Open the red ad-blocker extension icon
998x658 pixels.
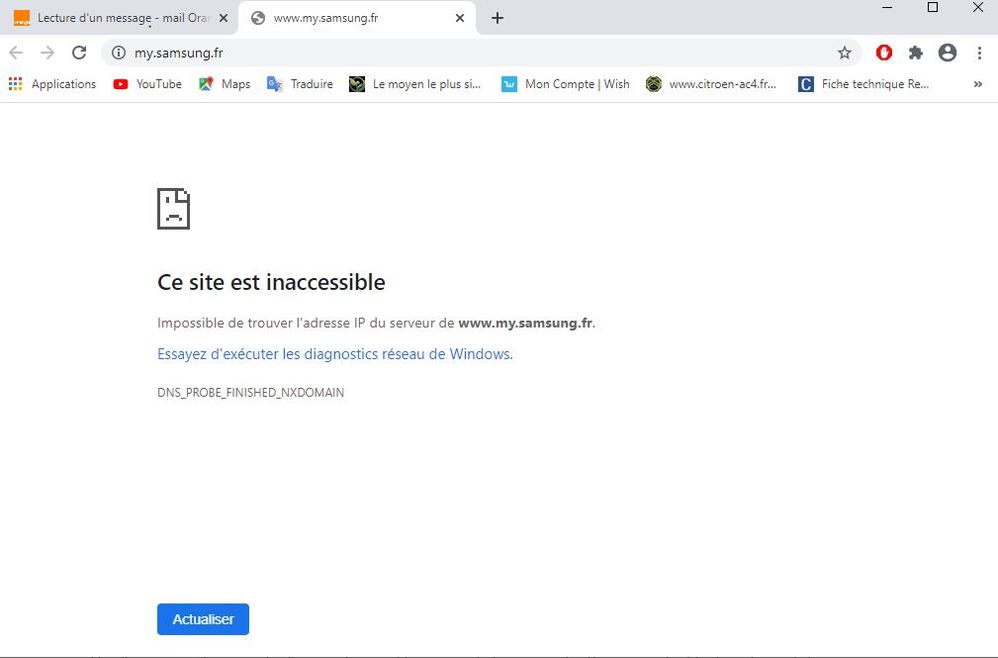click(884, 53)
